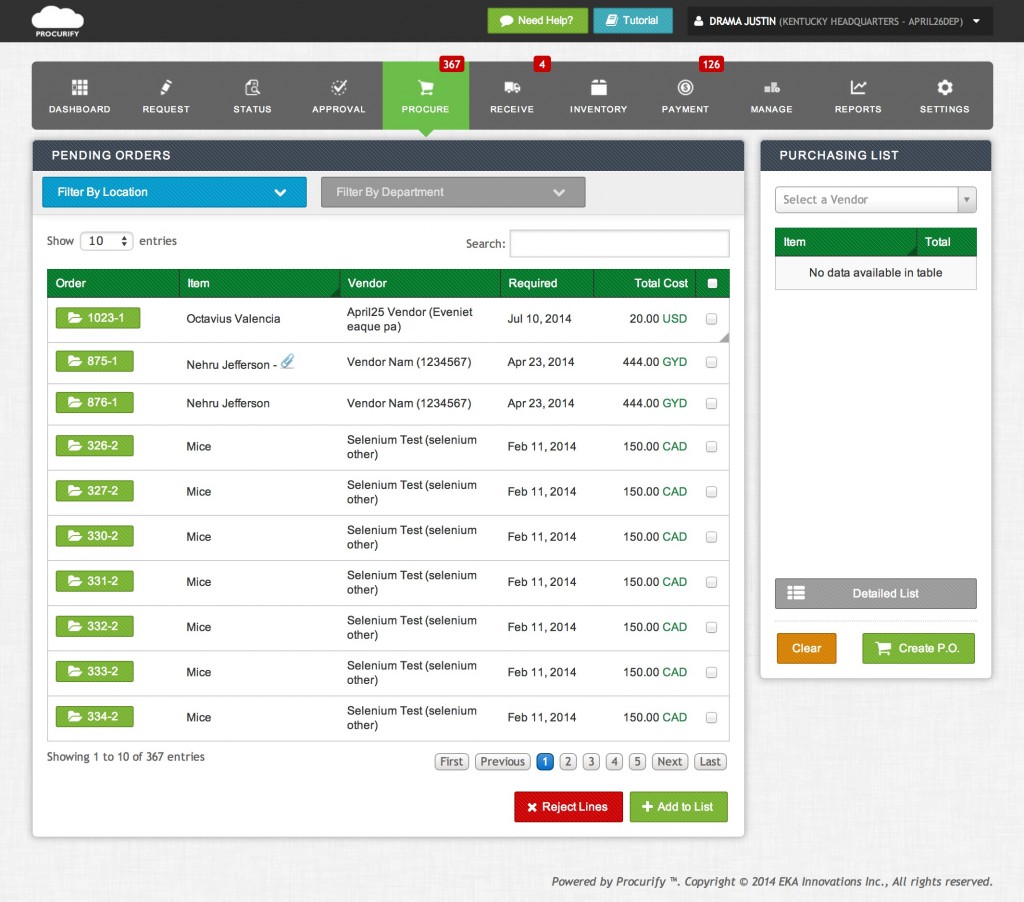Go to pagination page 5
The image size is (1024, 902).
point(637,762)
